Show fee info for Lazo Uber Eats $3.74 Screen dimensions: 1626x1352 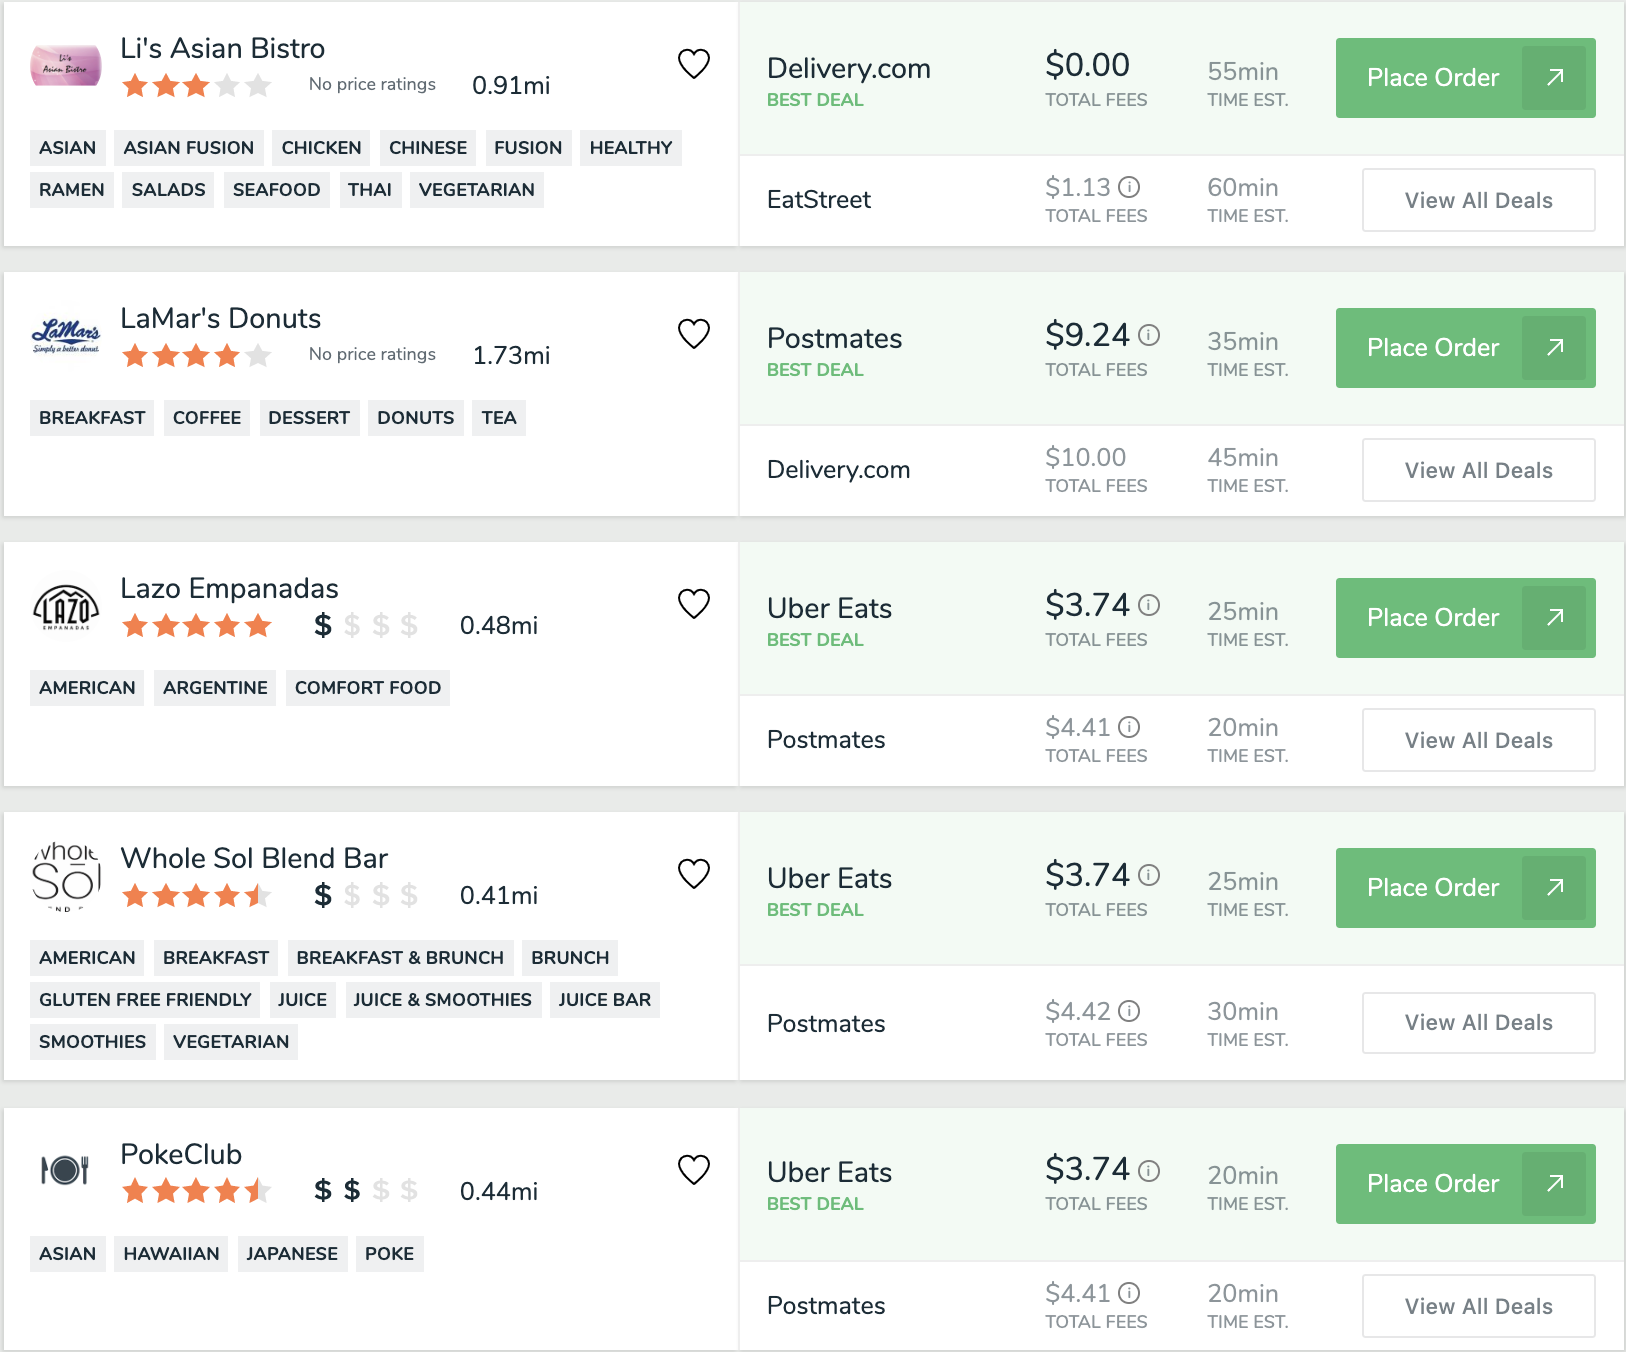pyautogui.click(x=1149, y=605)
